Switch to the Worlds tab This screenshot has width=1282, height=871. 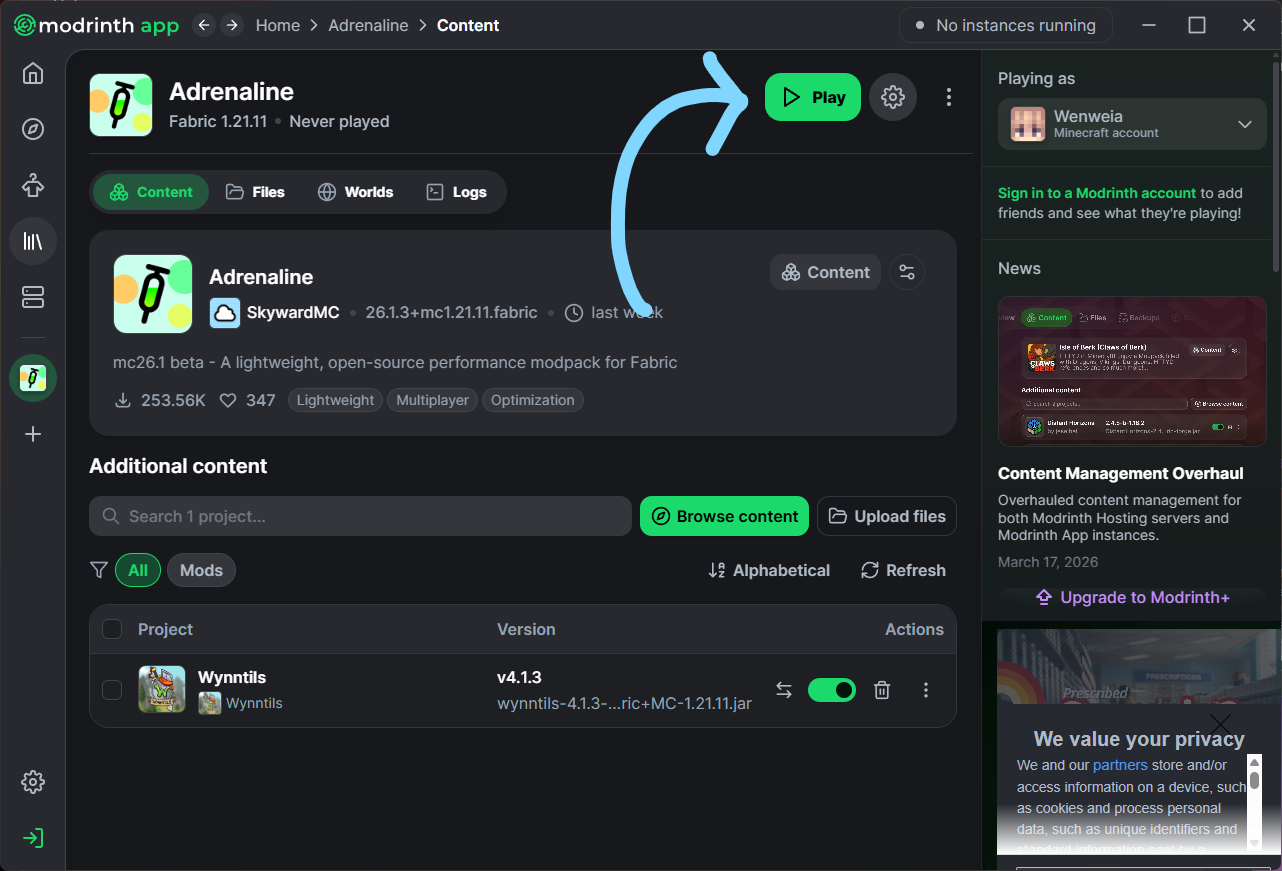[x=355, y=192]
